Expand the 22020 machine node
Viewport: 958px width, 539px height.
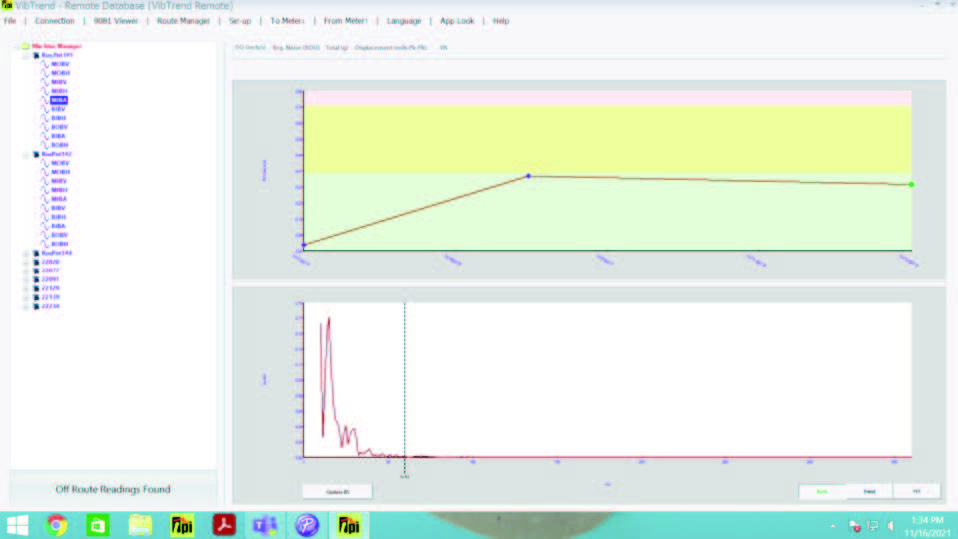point(25,262)
